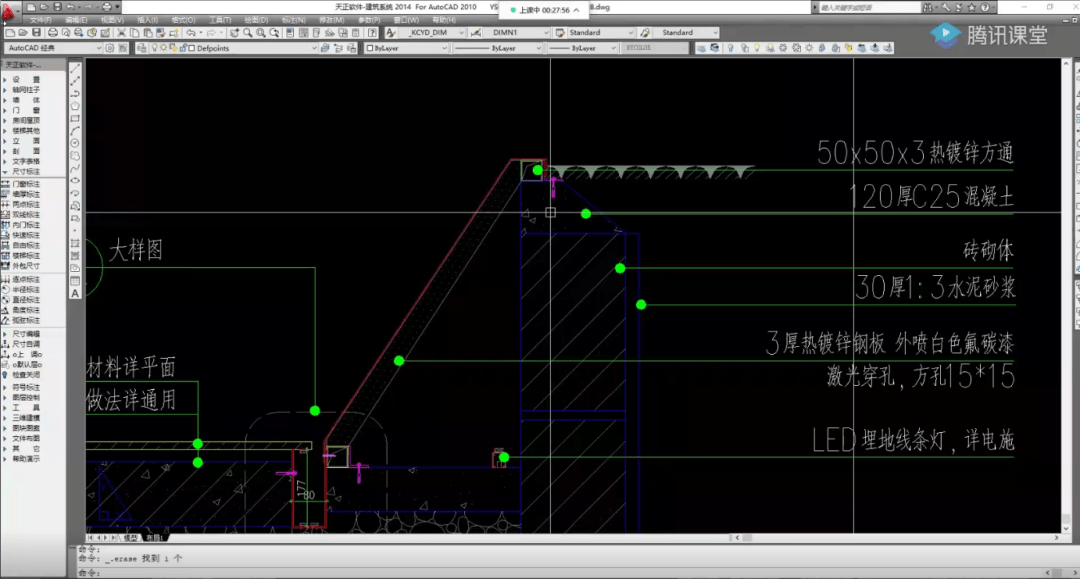The image size is (1080, 579).
Task: Open the 插入(I) menu
Action: pyautogui.click(x=147, y=20)
